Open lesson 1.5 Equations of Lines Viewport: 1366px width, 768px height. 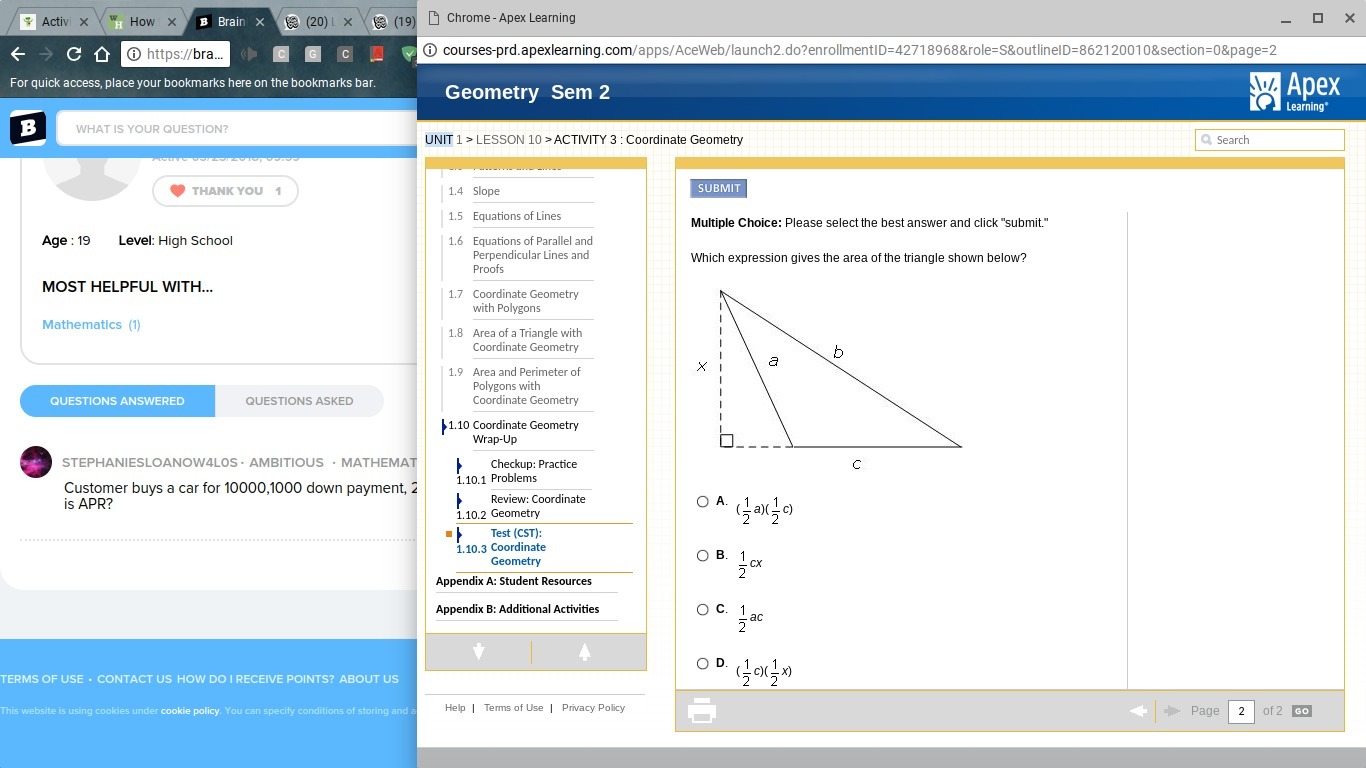click(x=517, y=216)
